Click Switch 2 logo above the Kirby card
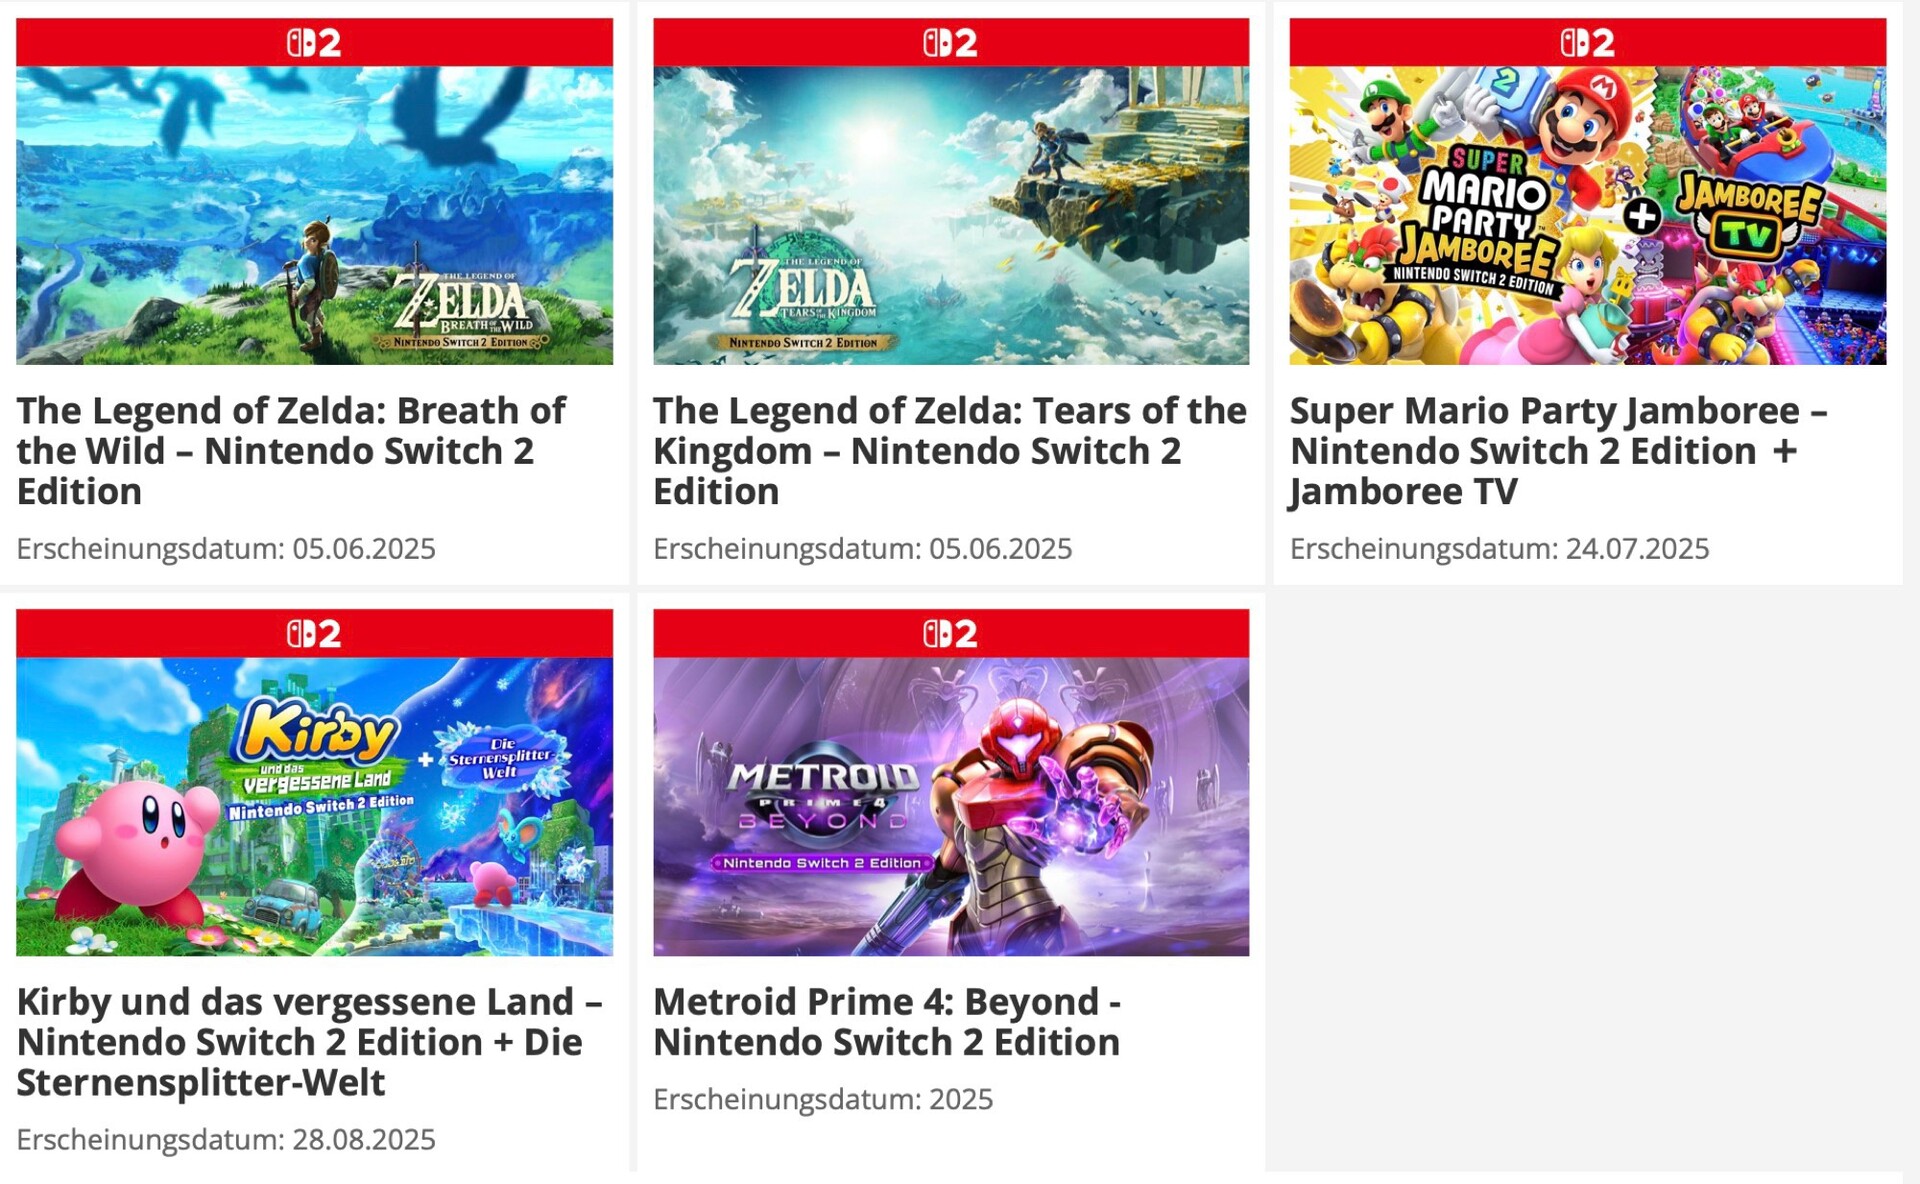This screenshot has height=1184, width=1920. pyautogui.click(x=314, y=634)
